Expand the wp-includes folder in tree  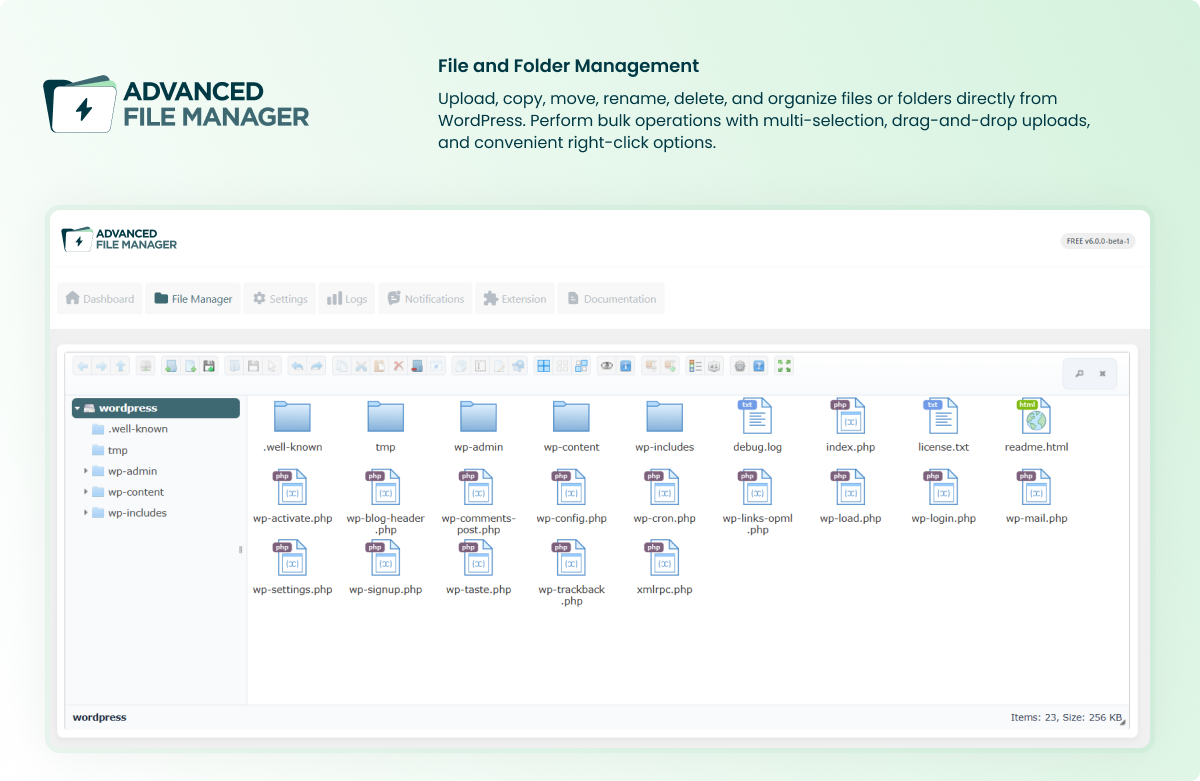[x=86, y=513]
